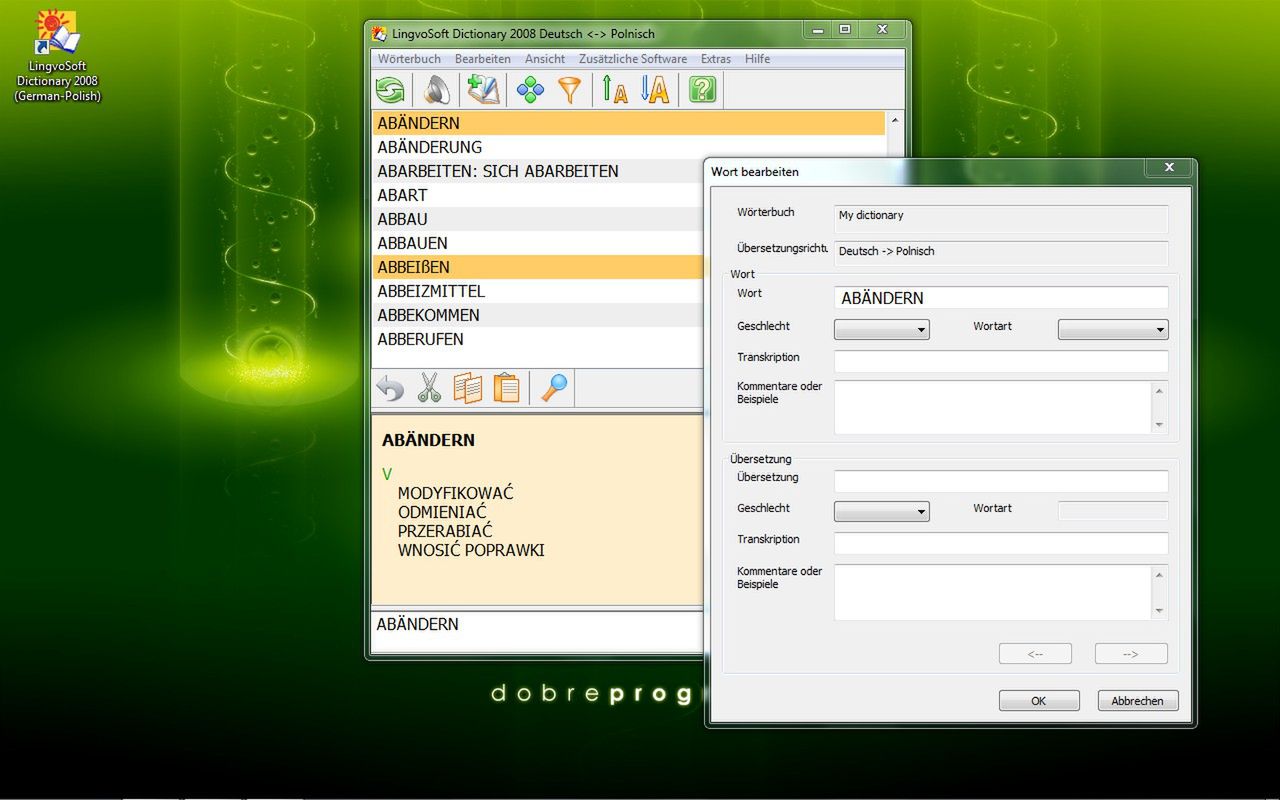Click the Transkription field in Übersetzung section
This screenshot has width=1280, height=800.
[1001, 543]
